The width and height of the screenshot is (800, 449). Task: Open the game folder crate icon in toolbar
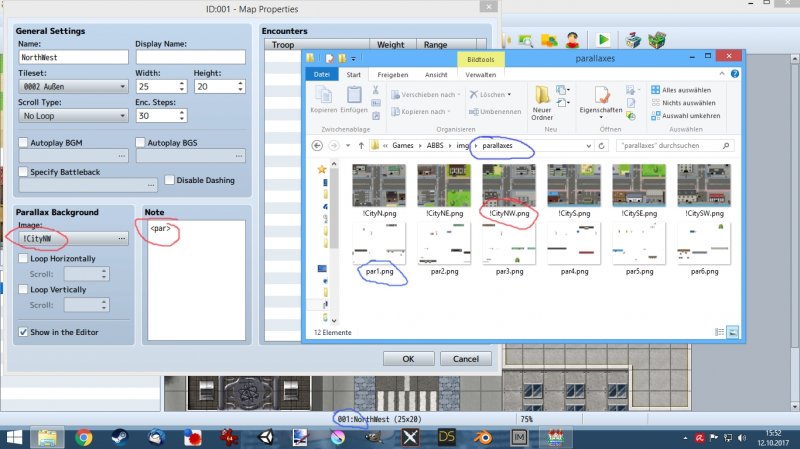658,40
